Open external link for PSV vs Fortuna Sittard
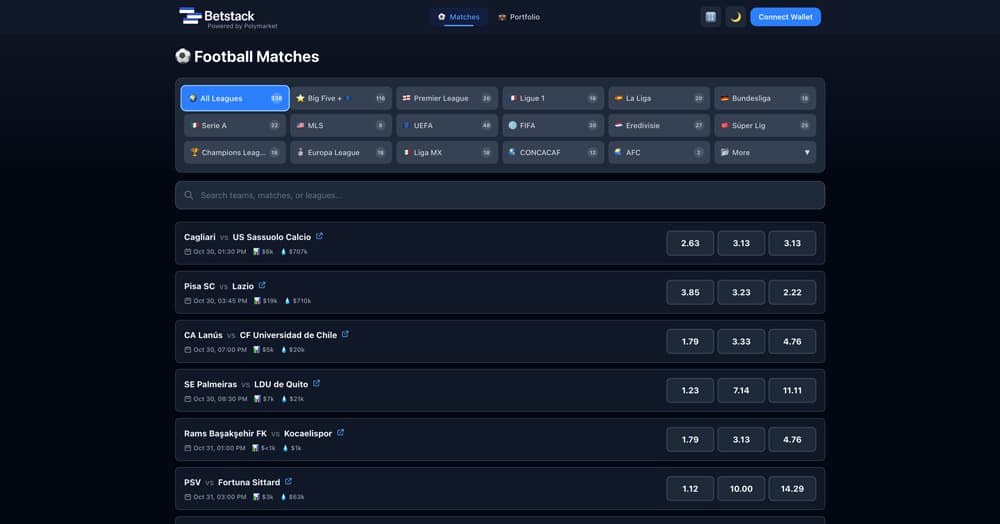Image resolution: width=1000 pixels, height=524 pixels. coord(288,481)
